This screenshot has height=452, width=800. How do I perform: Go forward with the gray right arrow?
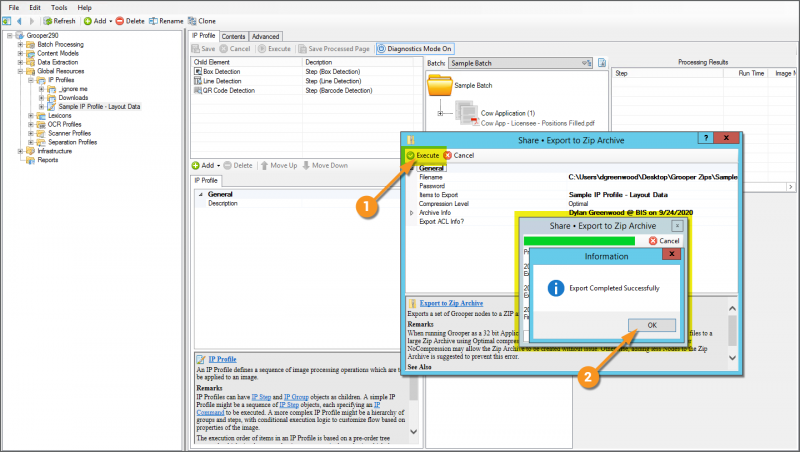point(32,21)
